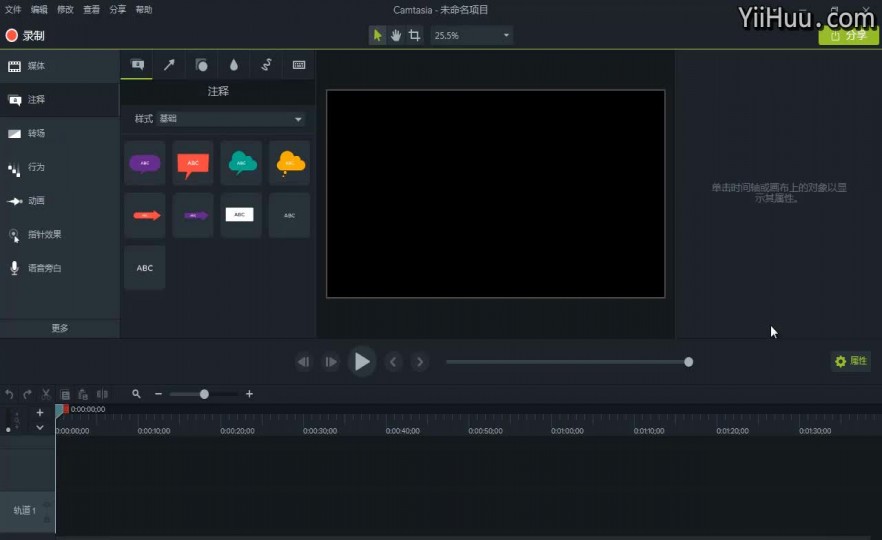Open the 编辑 menu
This screenshot has width=882, height=540.
[39, 10]
